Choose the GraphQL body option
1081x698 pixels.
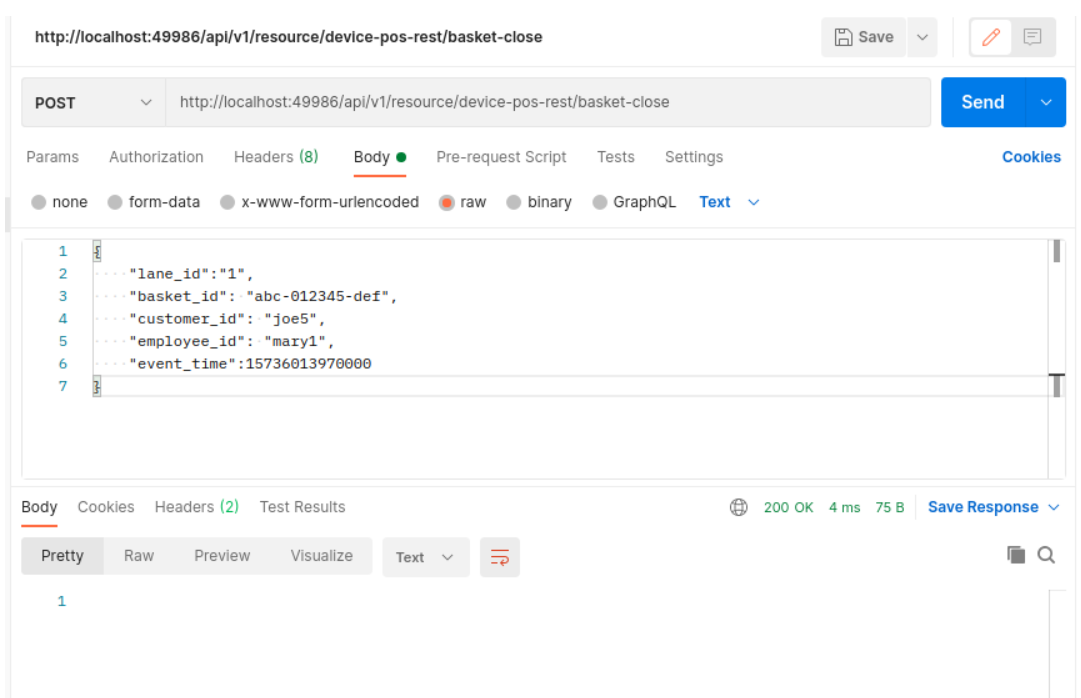click(634, 202)
